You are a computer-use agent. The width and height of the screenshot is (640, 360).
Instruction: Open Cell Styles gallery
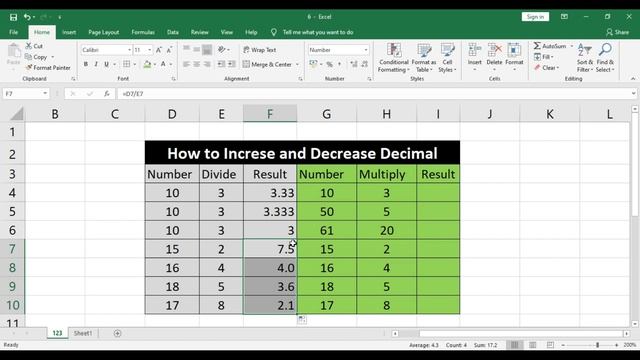pos(447,58)
